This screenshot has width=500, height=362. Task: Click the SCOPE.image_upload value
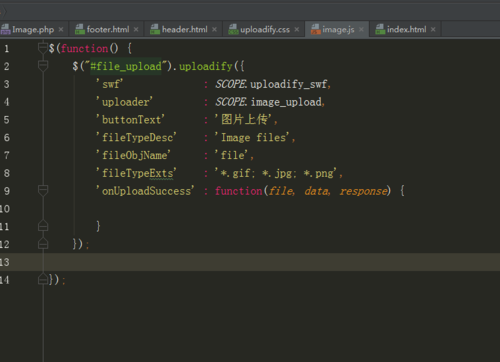click(x=268, y=102)
